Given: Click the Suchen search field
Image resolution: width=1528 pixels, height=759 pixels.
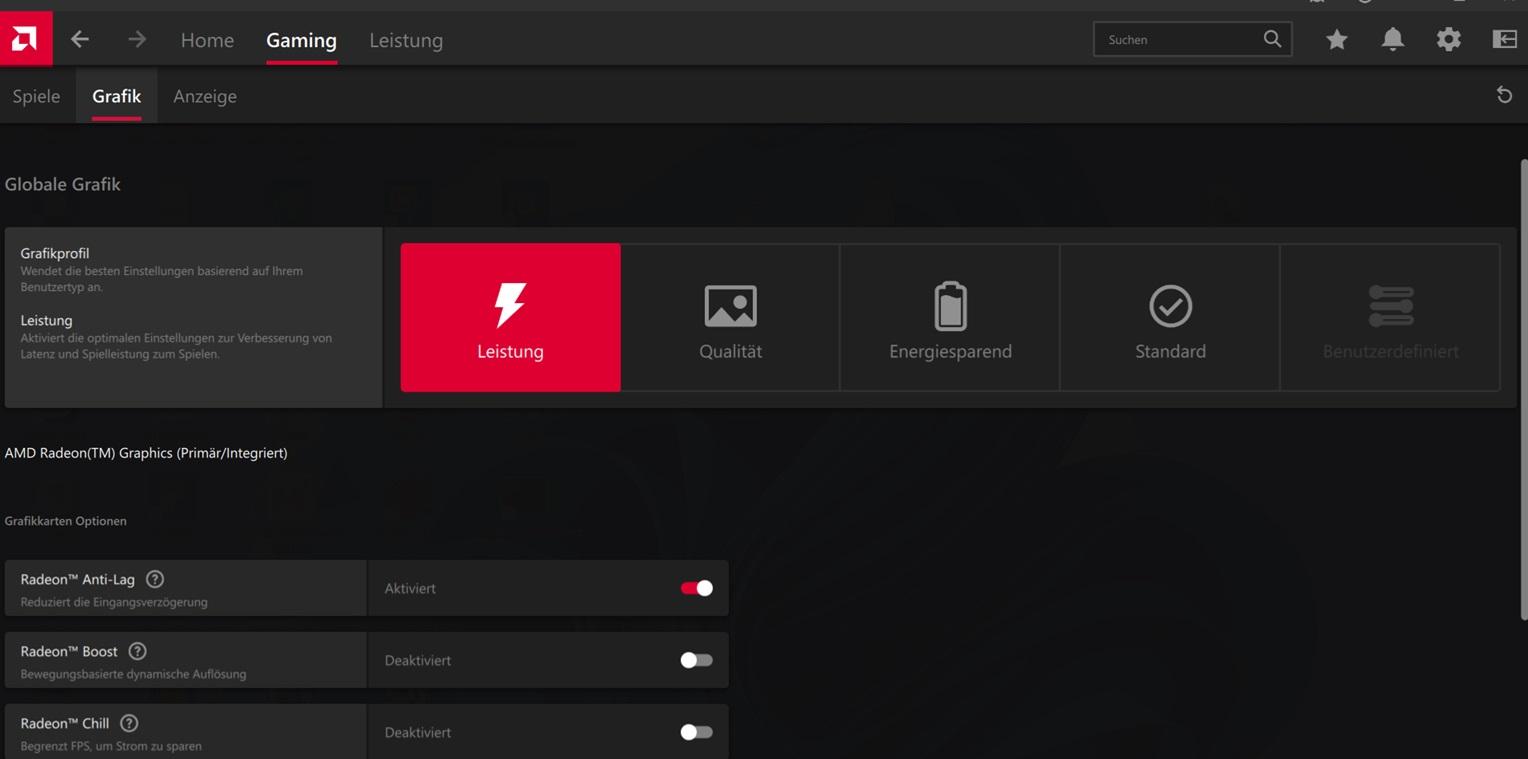Looking at the screenshot, I should pyautogui.click(x=1178, y=39).
